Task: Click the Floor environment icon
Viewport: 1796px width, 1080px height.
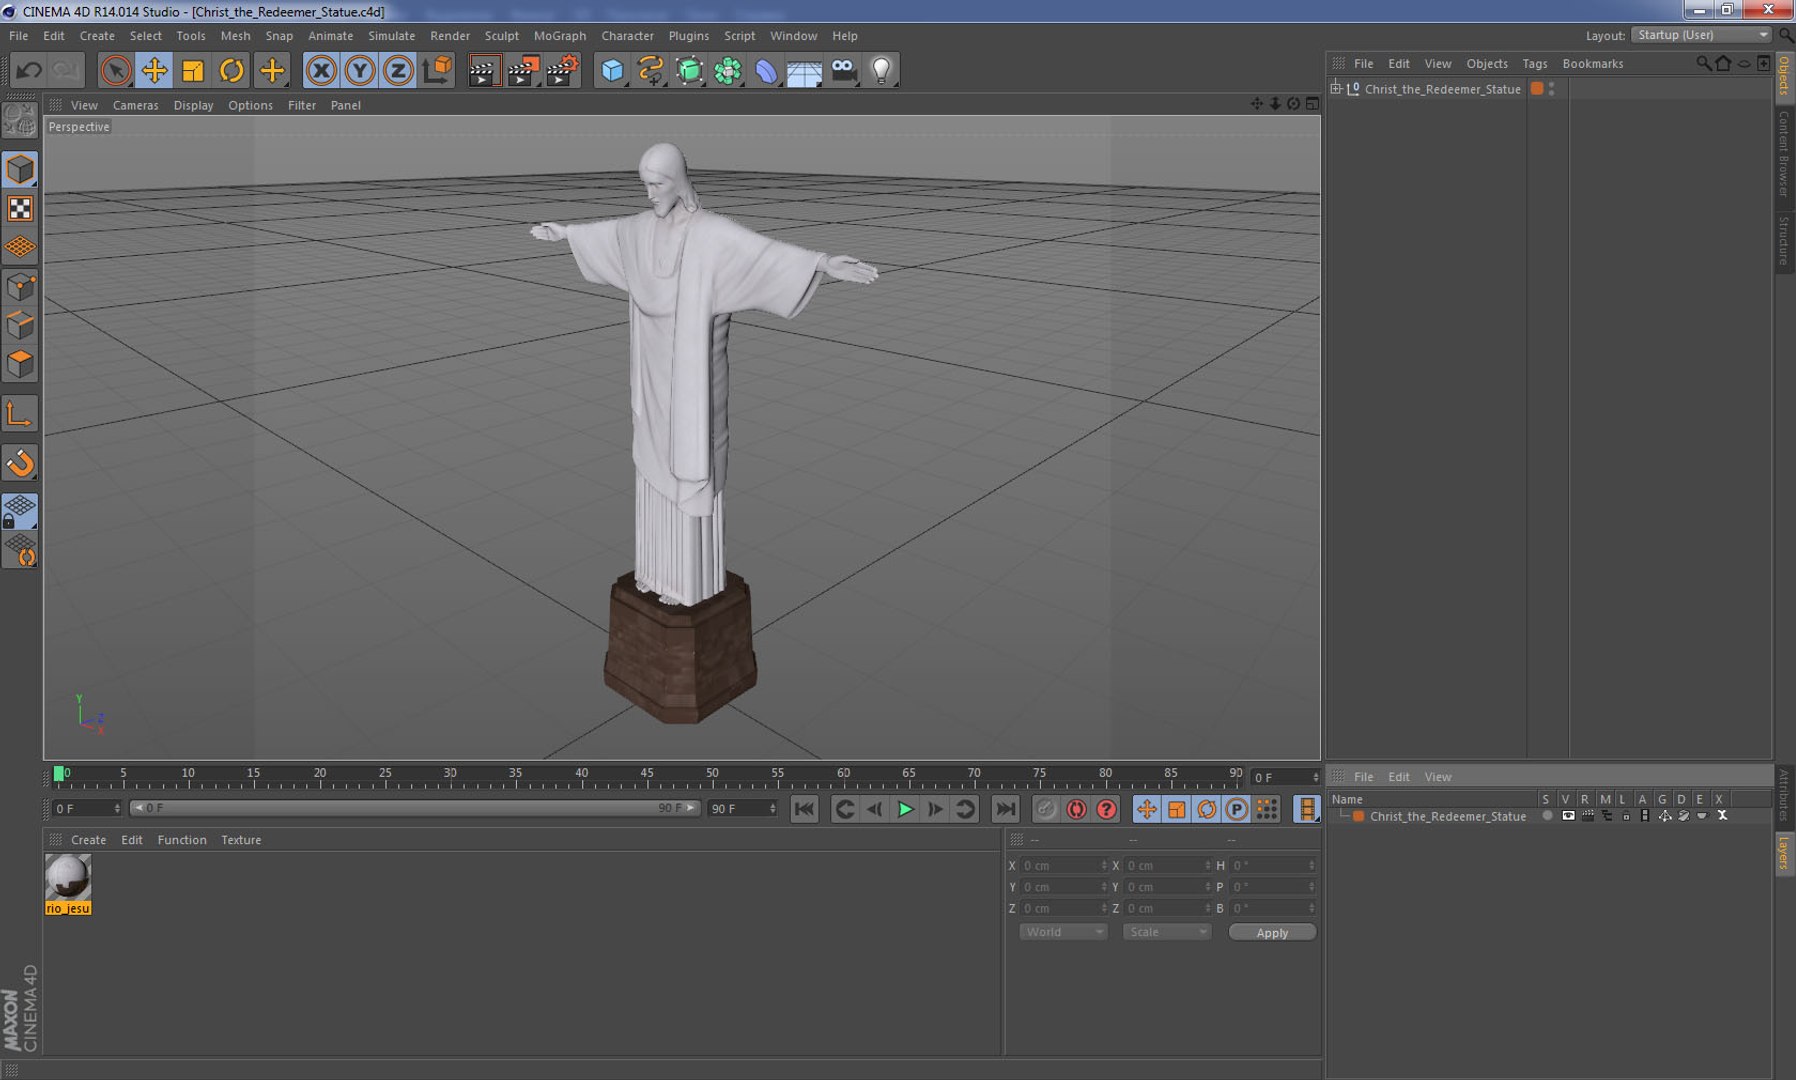Action: 804,71
